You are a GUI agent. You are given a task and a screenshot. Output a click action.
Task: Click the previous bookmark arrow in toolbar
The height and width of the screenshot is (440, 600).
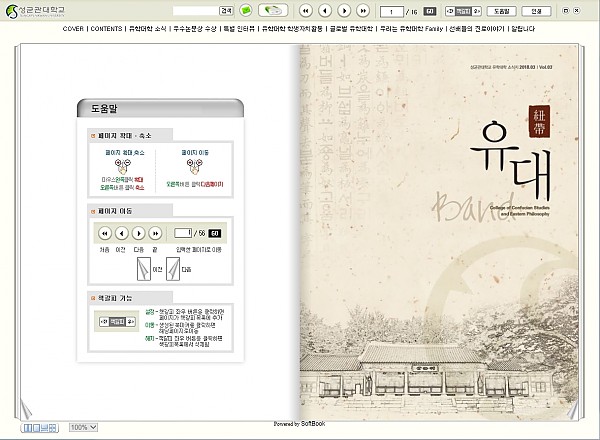450,11
